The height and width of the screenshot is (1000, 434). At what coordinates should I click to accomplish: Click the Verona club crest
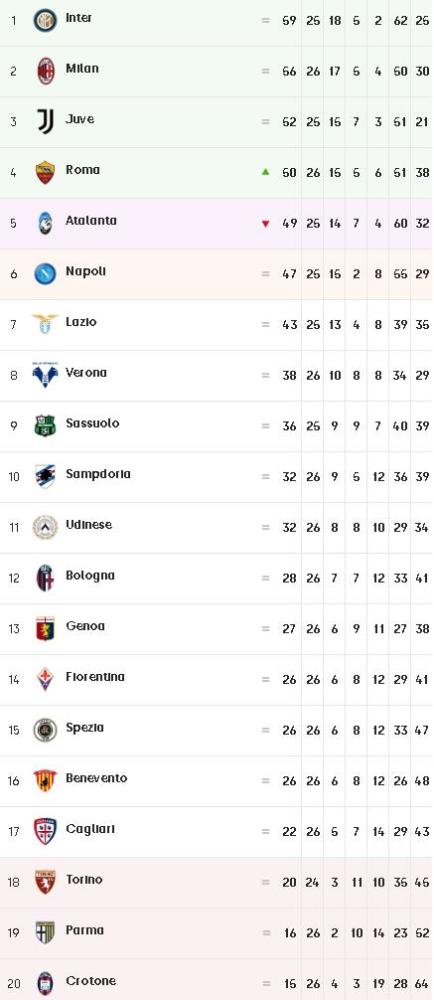point(45,374)
